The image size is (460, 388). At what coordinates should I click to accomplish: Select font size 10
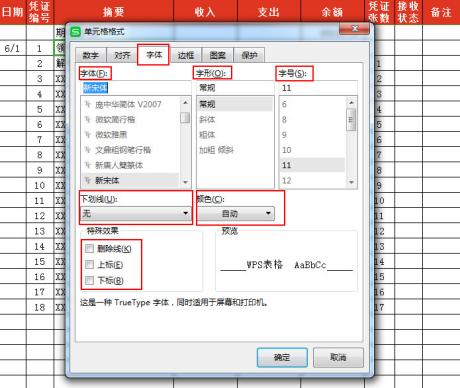click(x=312, y=150)
